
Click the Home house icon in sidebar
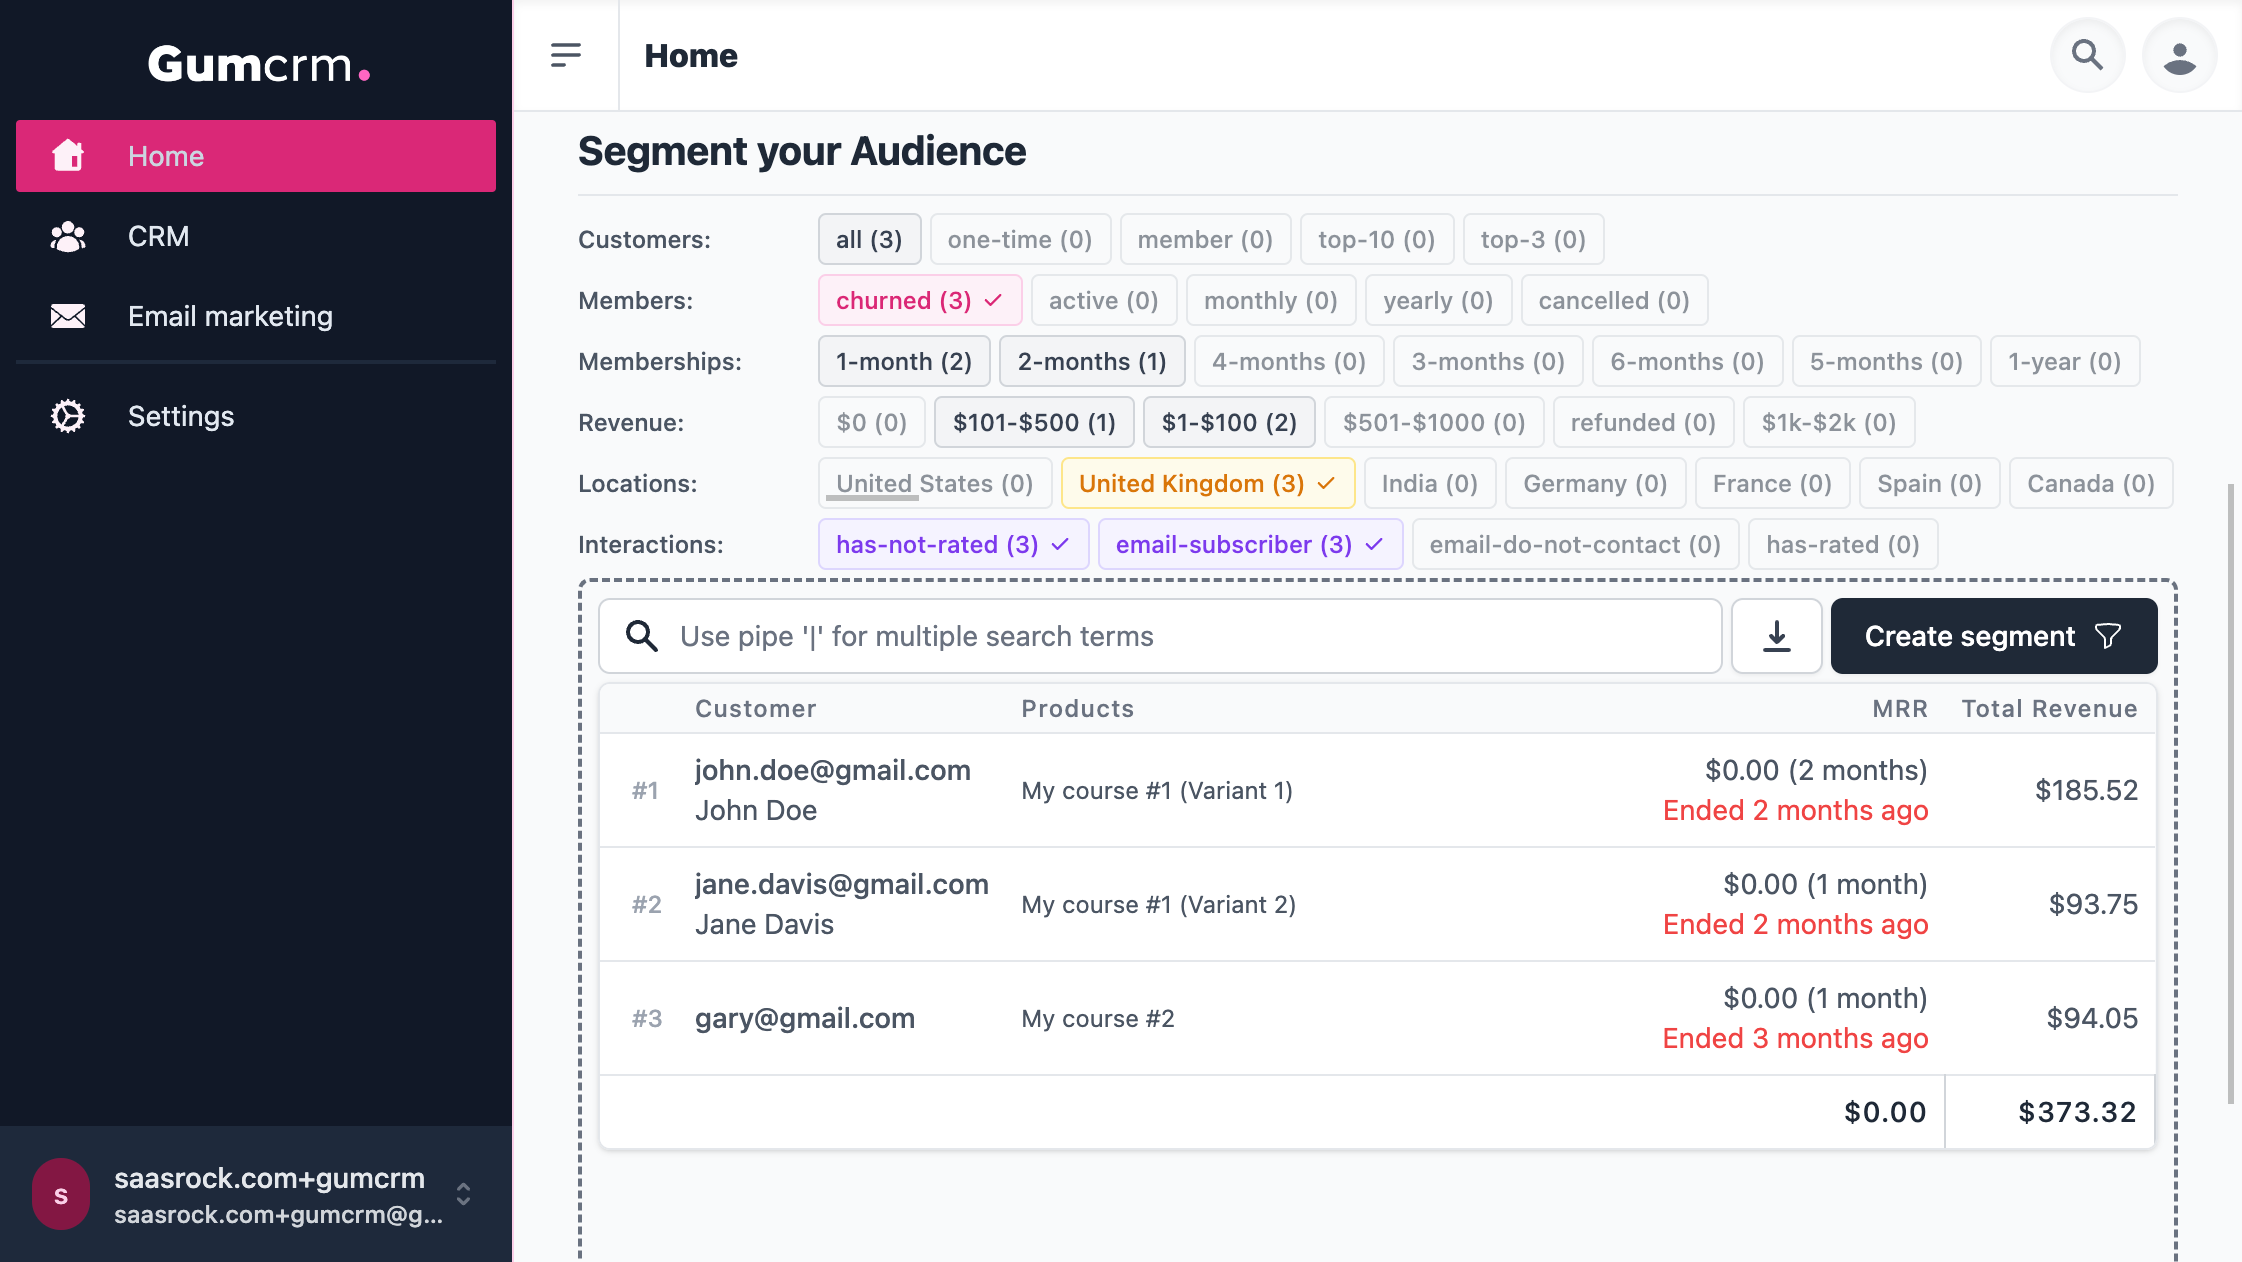(x=68, y=156)
